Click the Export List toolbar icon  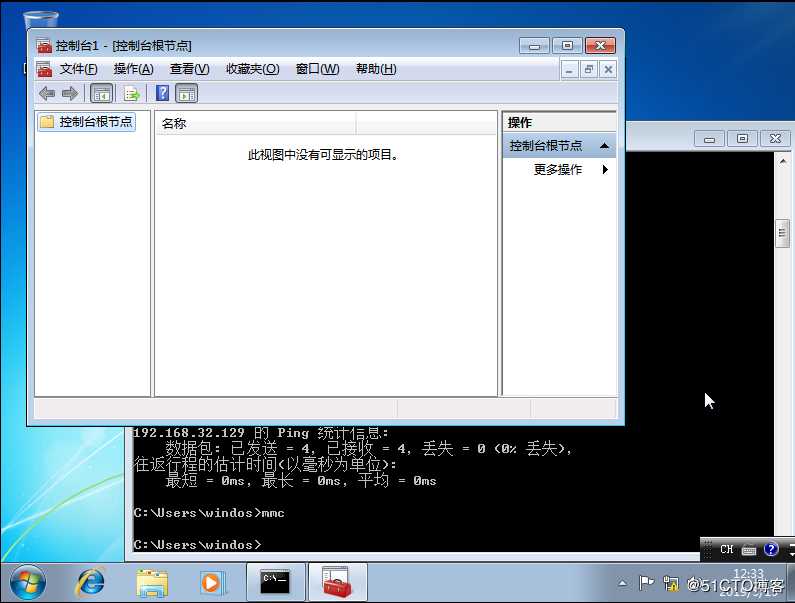click(131, 94)
